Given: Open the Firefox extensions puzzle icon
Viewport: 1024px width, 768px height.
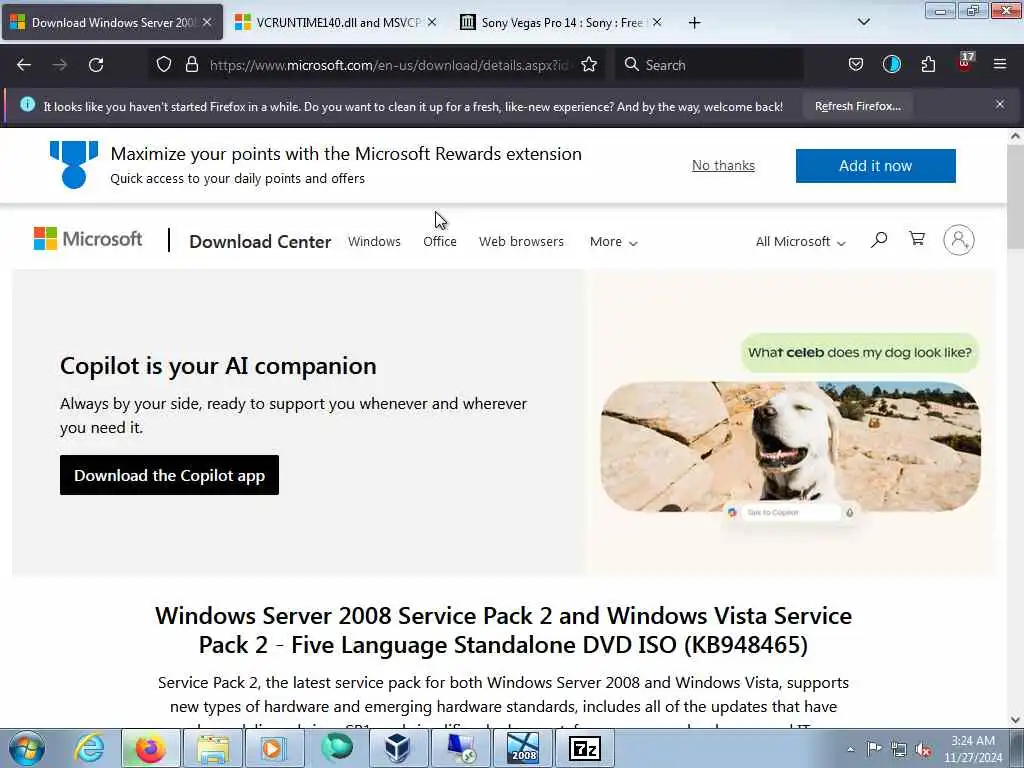Looking at the screenshot, I should 928,65.
